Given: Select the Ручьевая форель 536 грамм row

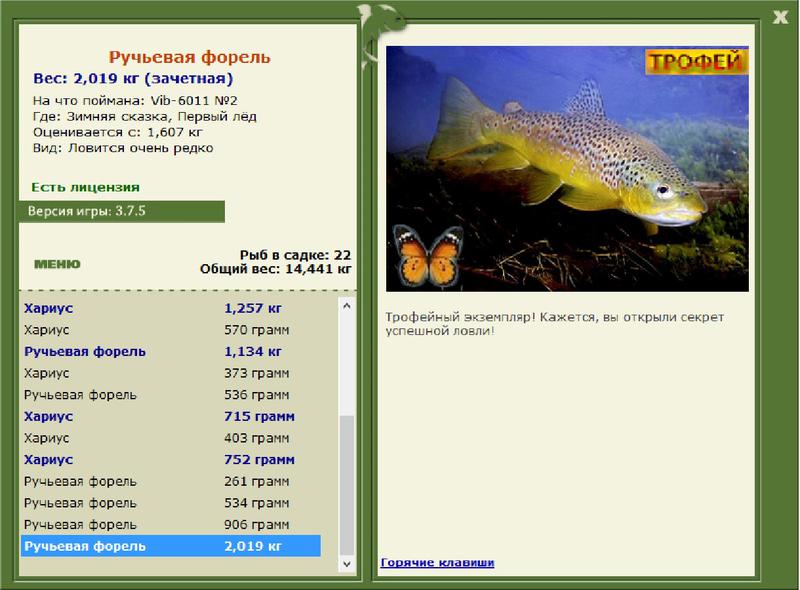Looking at the screenshot, I should [x=171, y=395].
